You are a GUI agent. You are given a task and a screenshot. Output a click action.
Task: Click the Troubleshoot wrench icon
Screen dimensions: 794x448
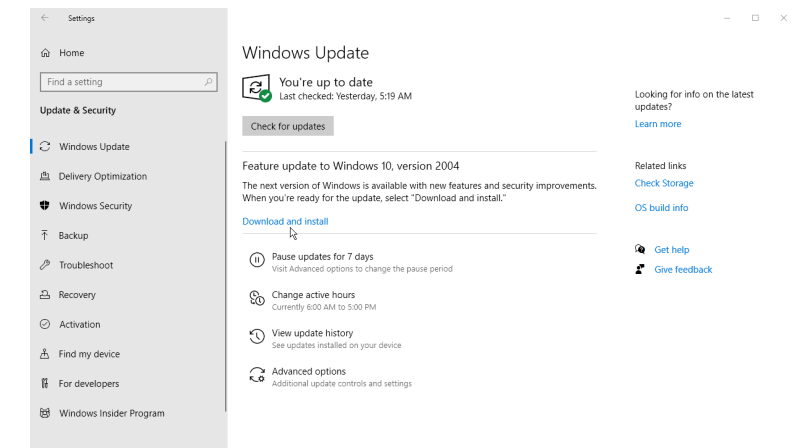click(45, 265)
